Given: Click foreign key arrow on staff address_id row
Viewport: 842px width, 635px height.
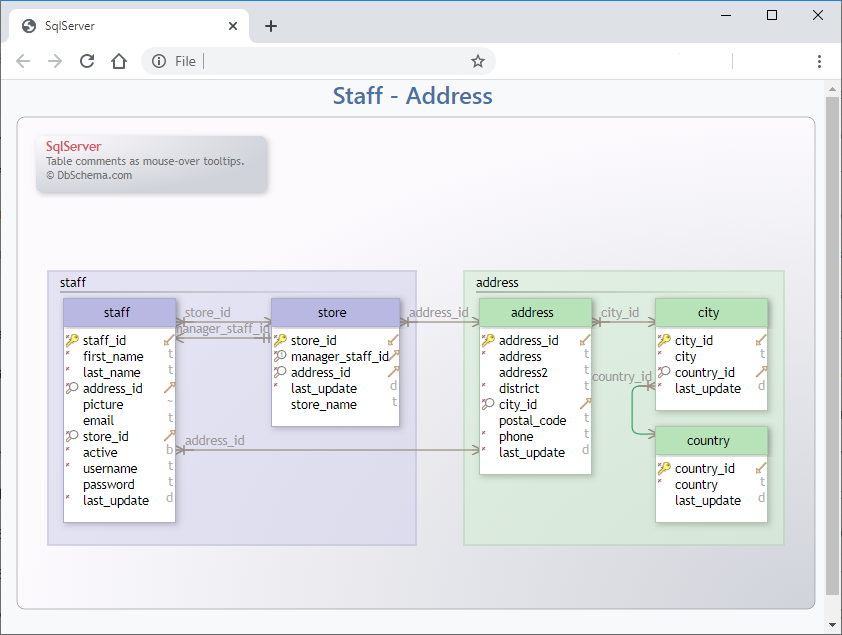Looking at the screenshot, I should pos(169,387).
